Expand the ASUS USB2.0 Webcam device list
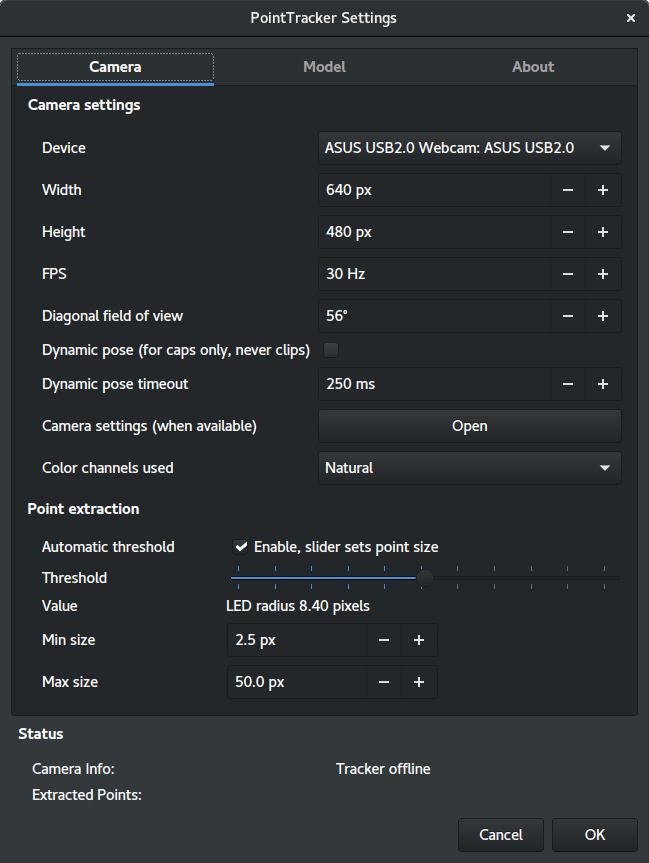The image size is (649, 863). tap(604, 147)
